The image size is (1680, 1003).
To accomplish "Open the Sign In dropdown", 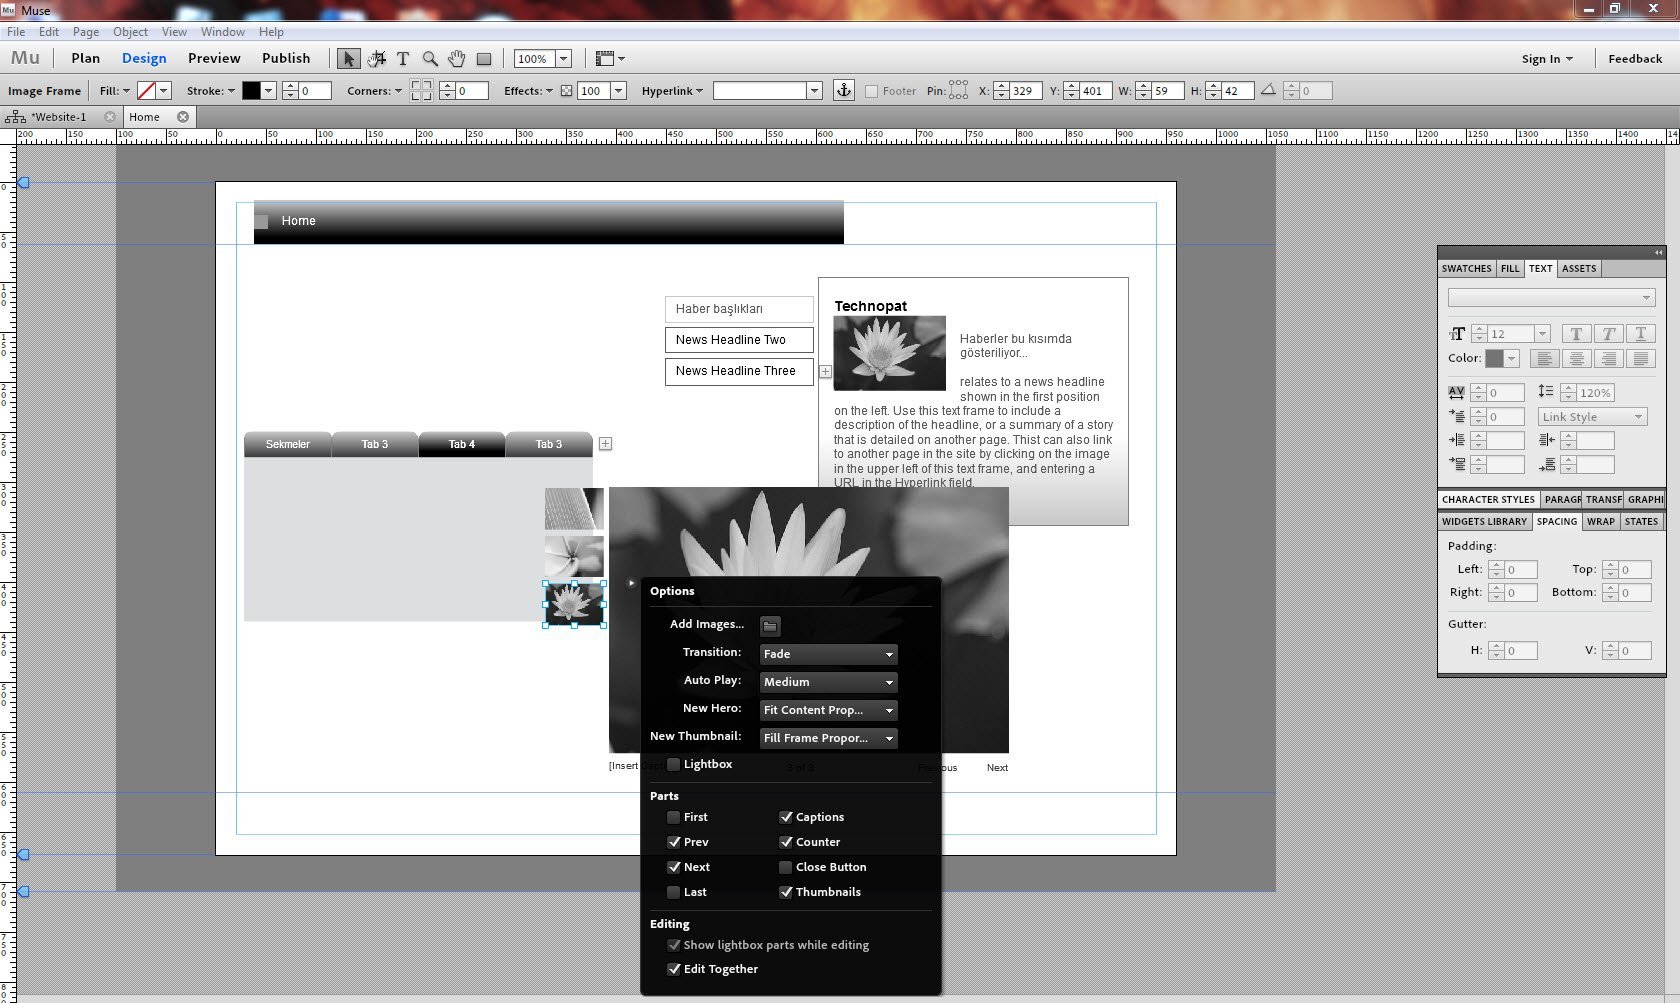I will (x=1547, y=59).
